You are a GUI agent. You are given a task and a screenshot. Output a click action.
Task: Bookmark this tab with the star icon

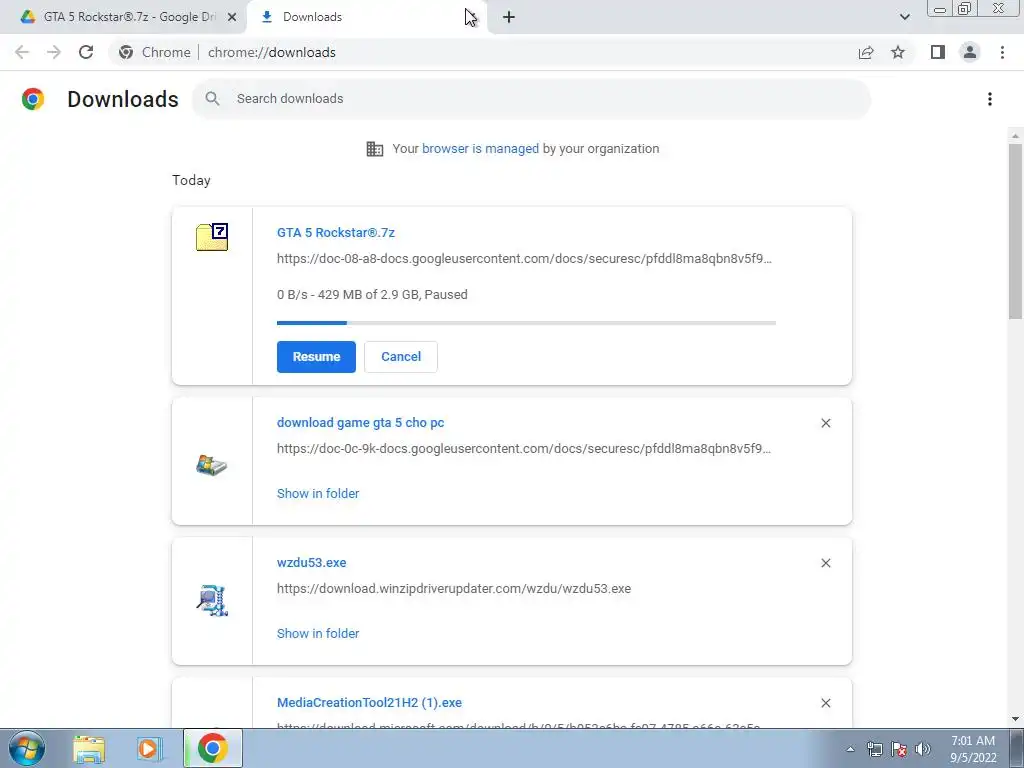coord(898,52)
